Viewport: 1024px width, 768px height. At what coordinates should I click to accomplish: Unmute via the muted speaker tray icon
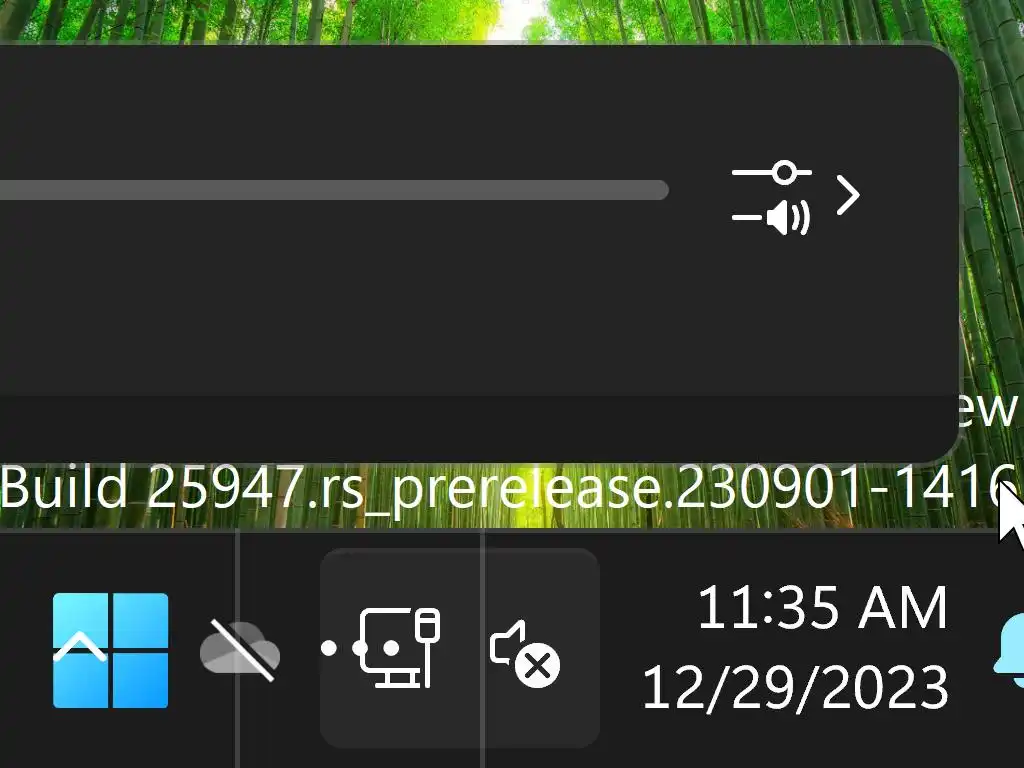[x=524, y=653]
